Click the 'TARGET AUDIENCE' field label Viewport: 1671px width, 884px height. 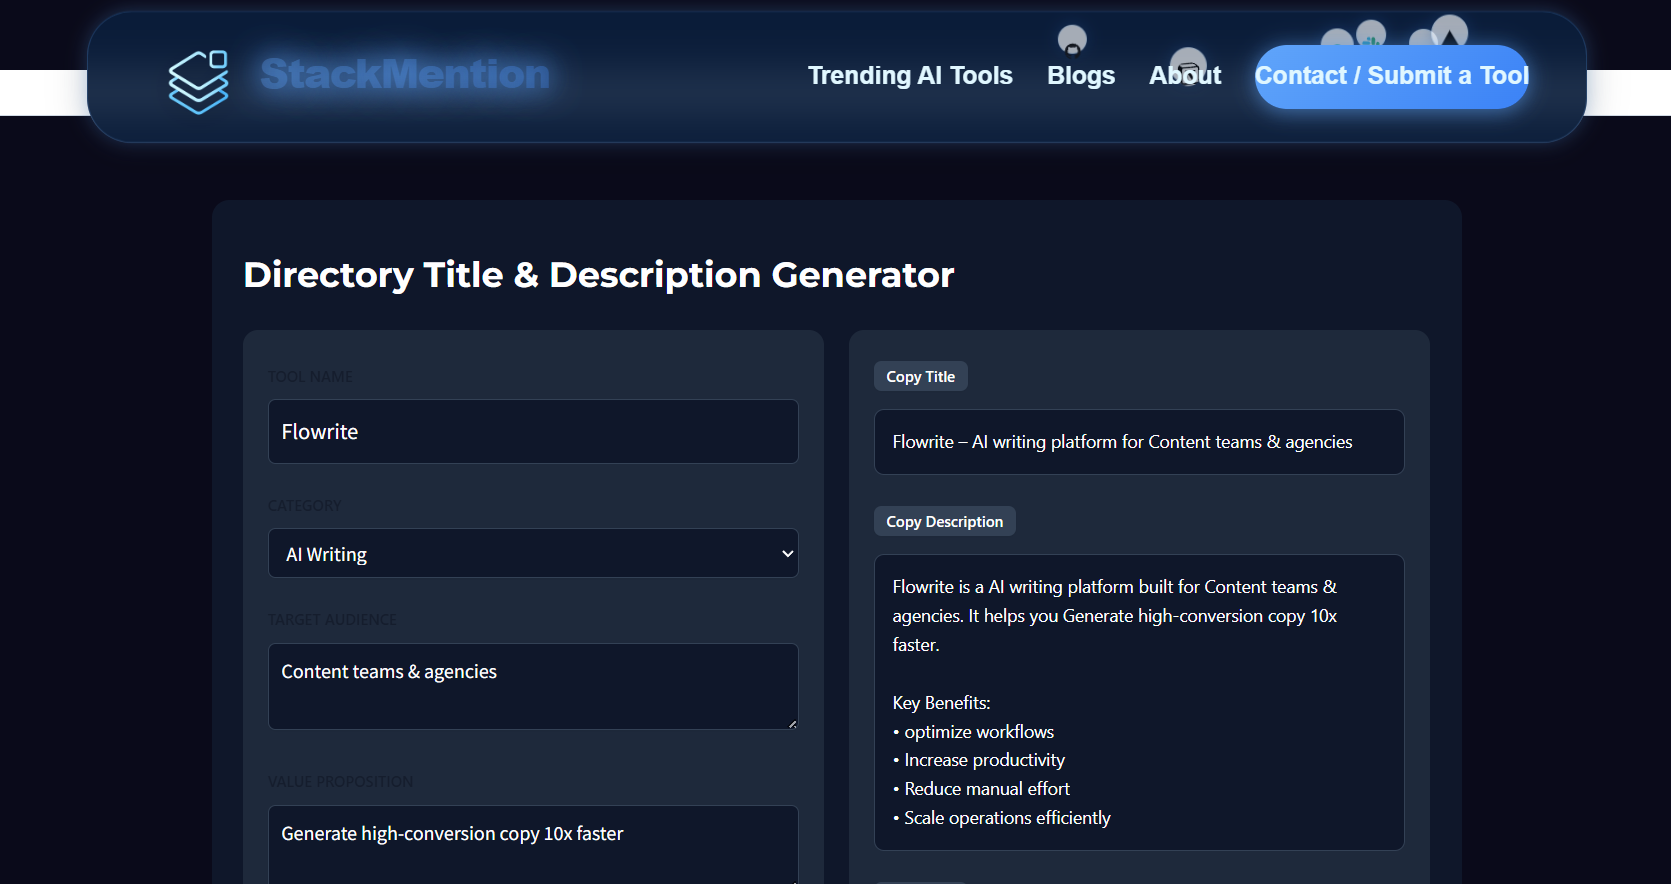(332, 620)
